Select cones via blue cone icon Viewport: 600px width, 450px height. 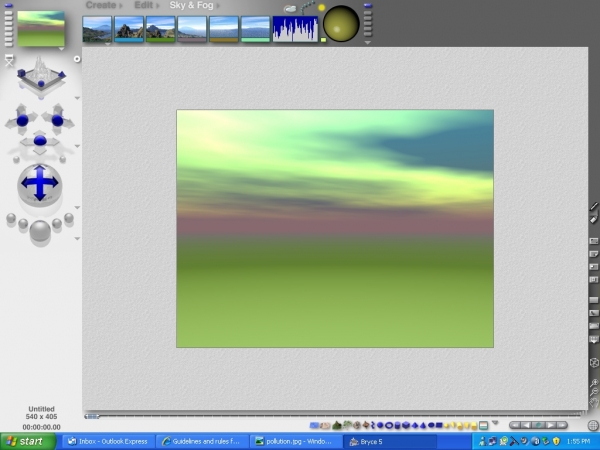pos(423,425)
